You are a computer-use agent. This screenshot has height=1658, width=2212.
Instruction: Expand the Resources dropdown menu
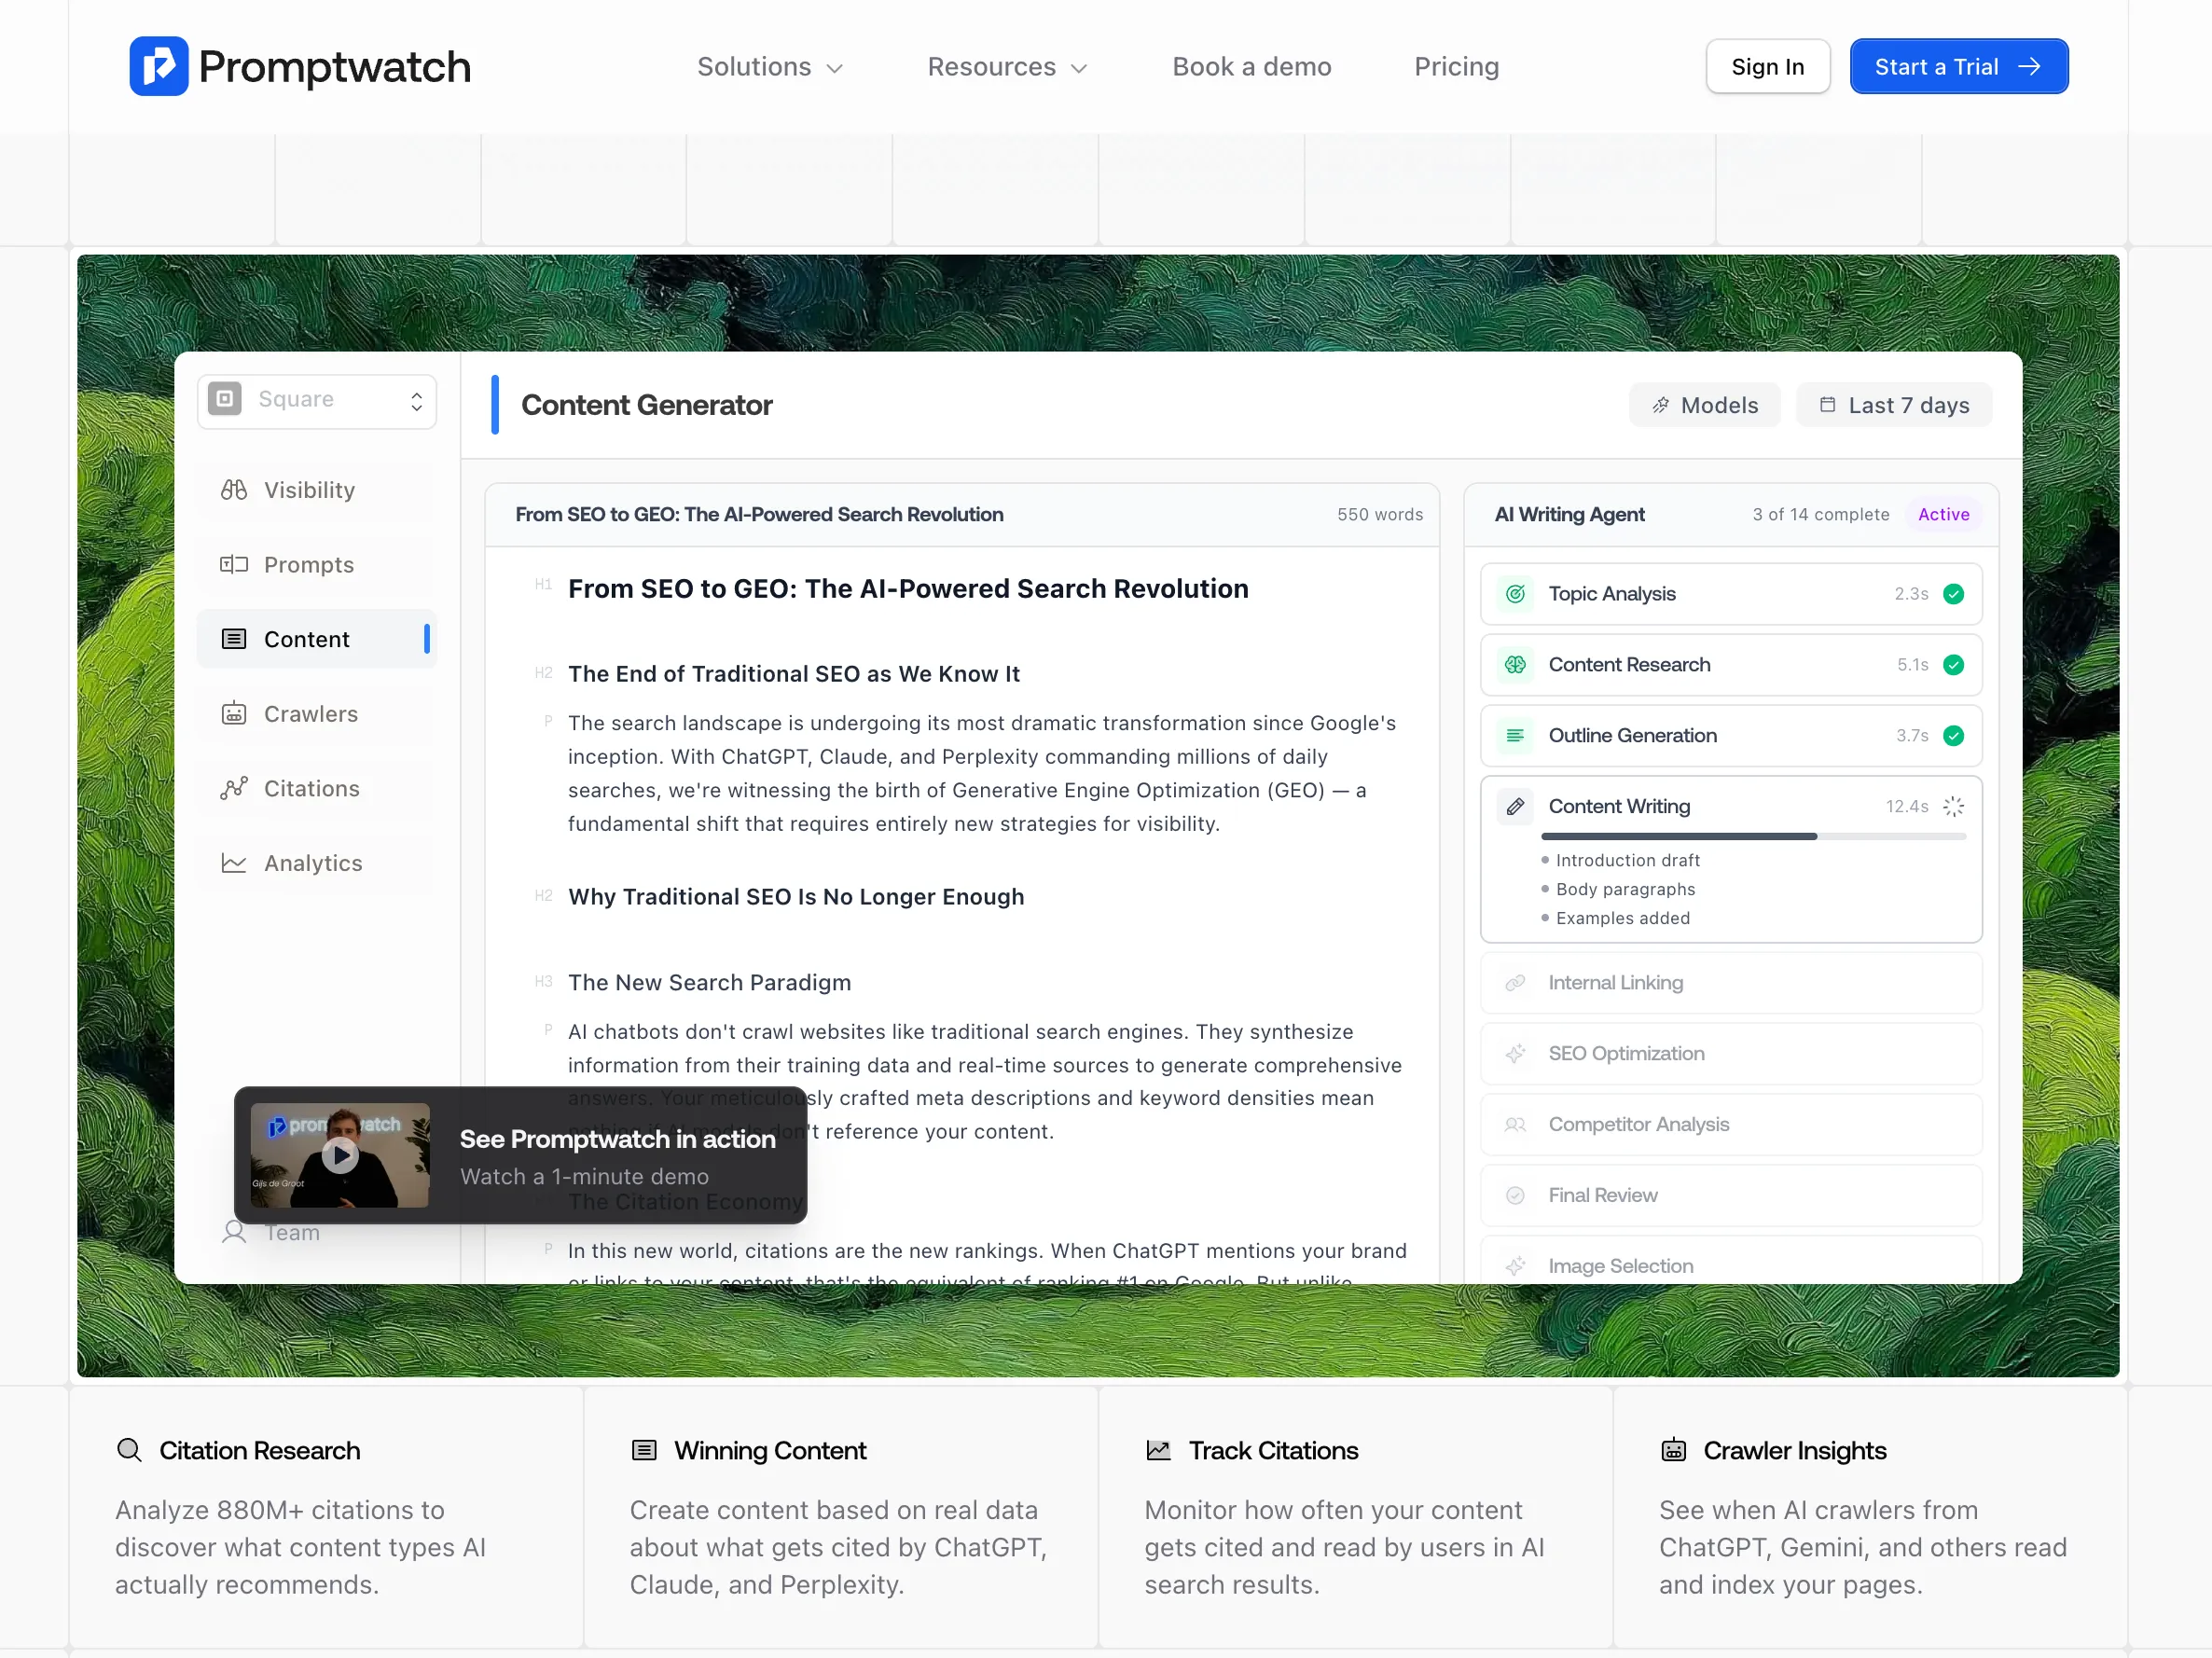point(1006,67)
